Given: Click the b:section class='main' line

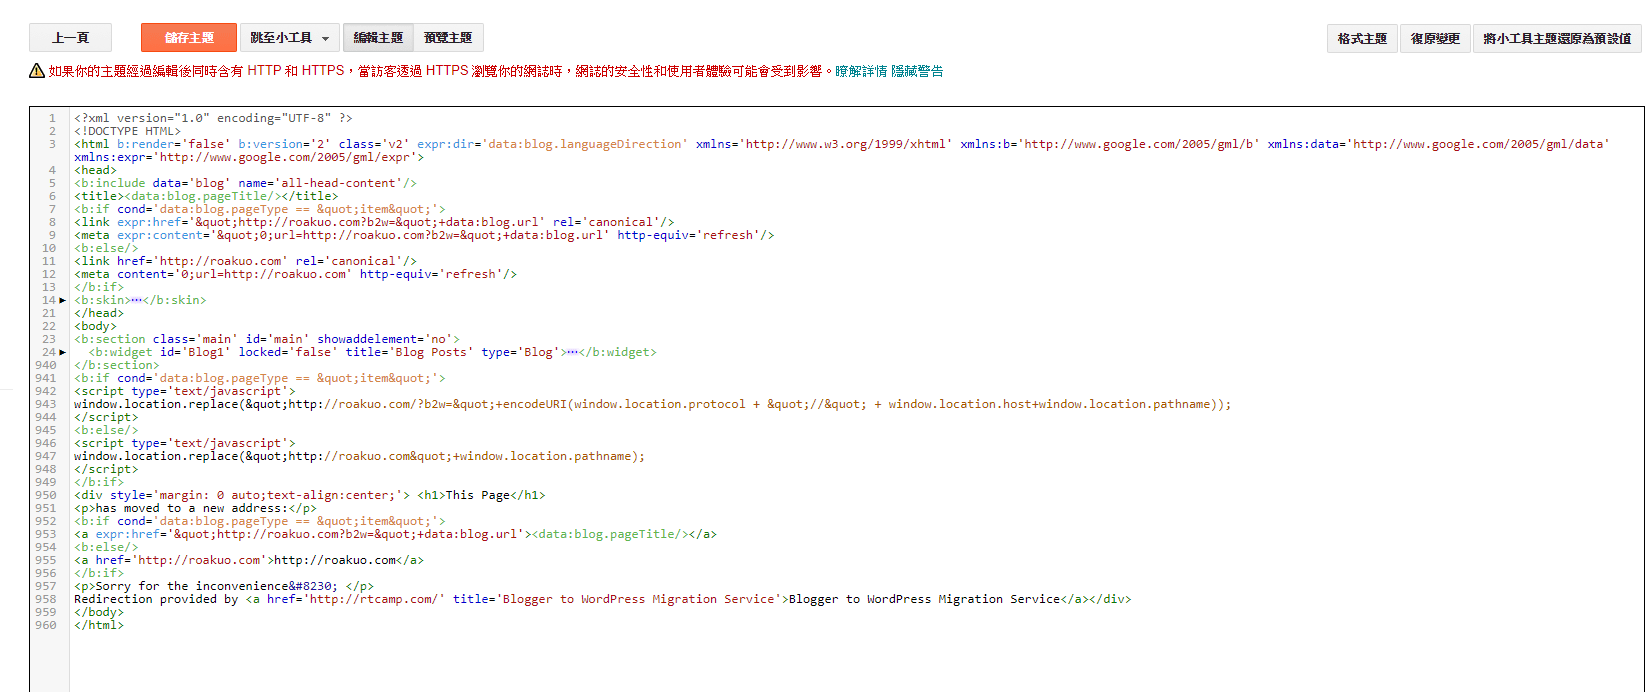Looking at the screenshot, I should 267,339.
